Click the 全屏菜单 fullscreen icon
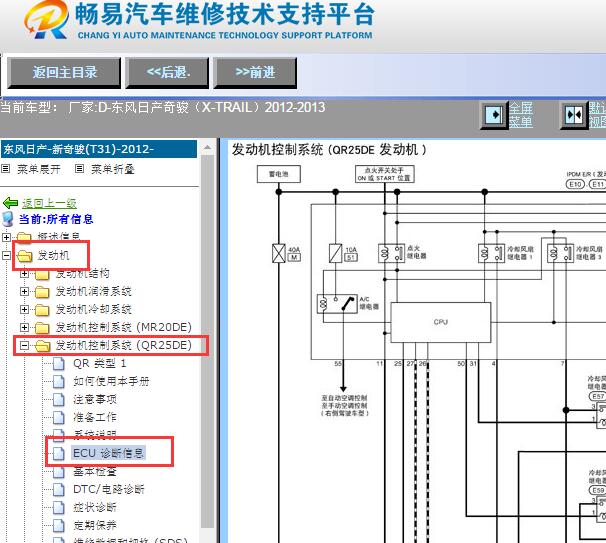Image resolution: width=606 pixels, height=543 pixels. coord(494,115)
